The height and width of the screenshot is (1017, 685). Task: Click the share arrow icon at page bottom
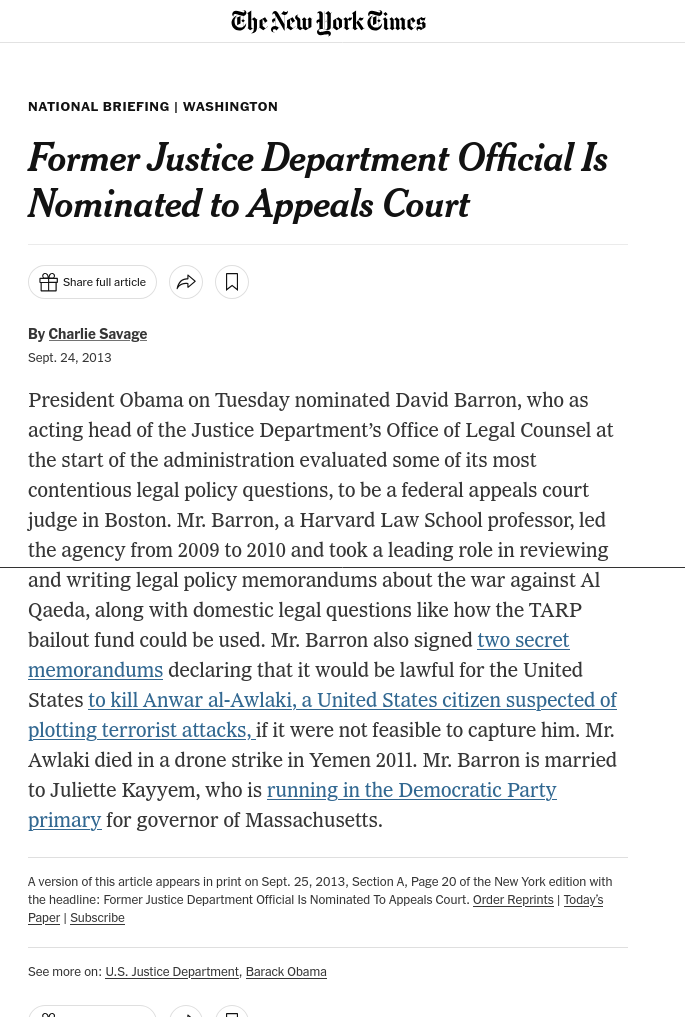(186, 1012)
